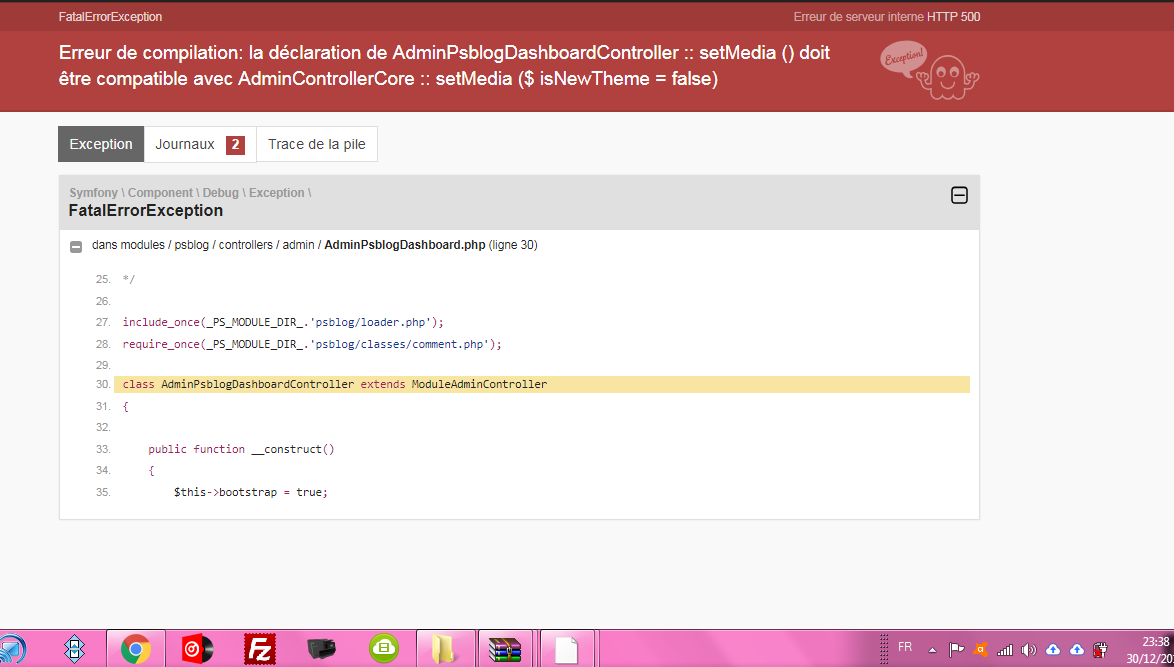Open Google Chrome from the taskbar

click(136, 648)
